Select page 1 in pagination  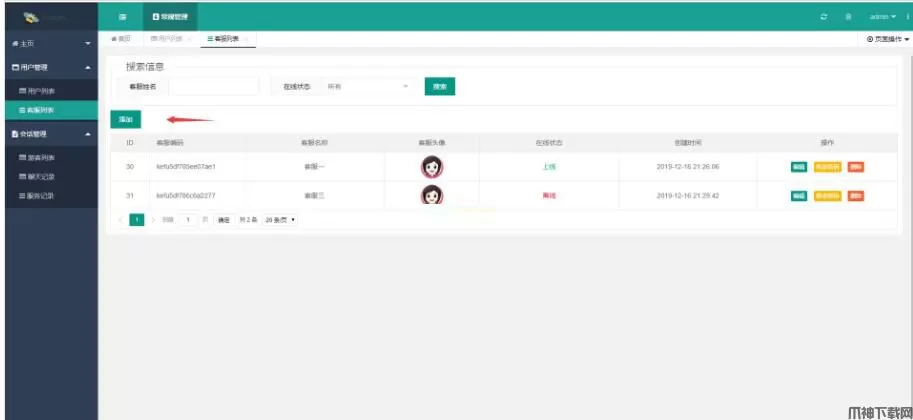click(137, 220)
